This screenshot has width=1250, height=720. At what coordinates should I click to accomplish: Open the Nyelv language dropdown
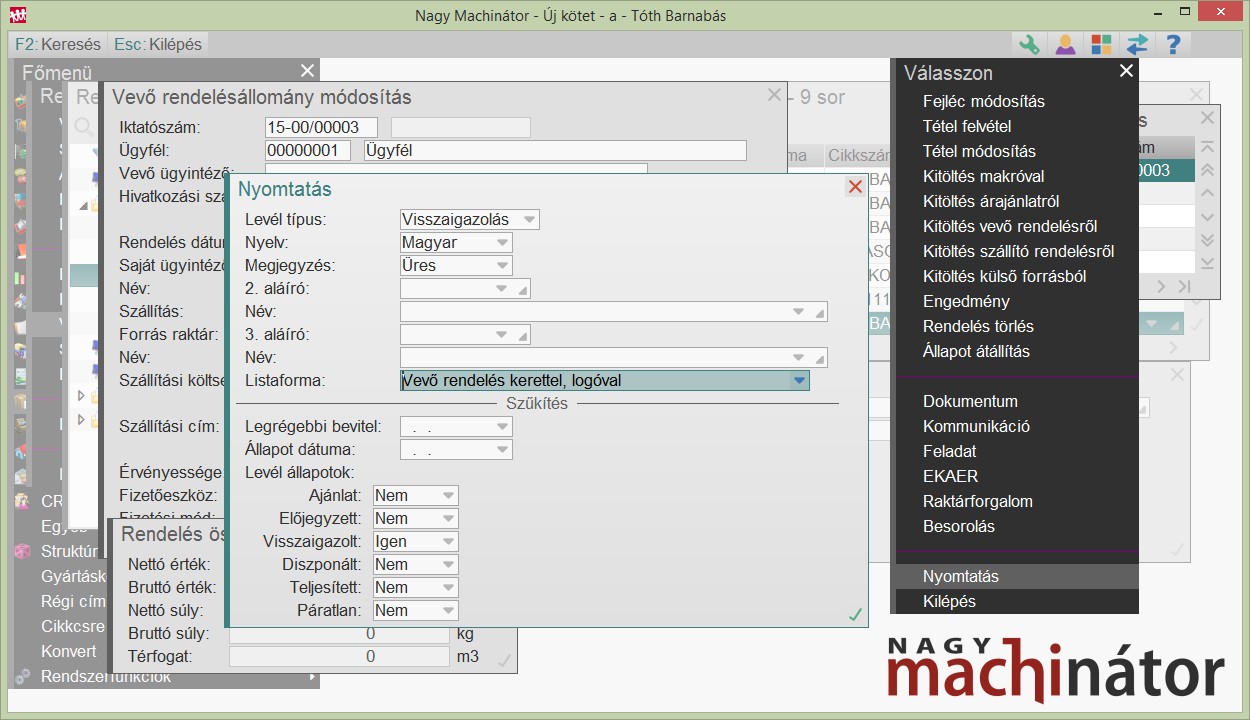pyautogui.click(x=456, y=242)
